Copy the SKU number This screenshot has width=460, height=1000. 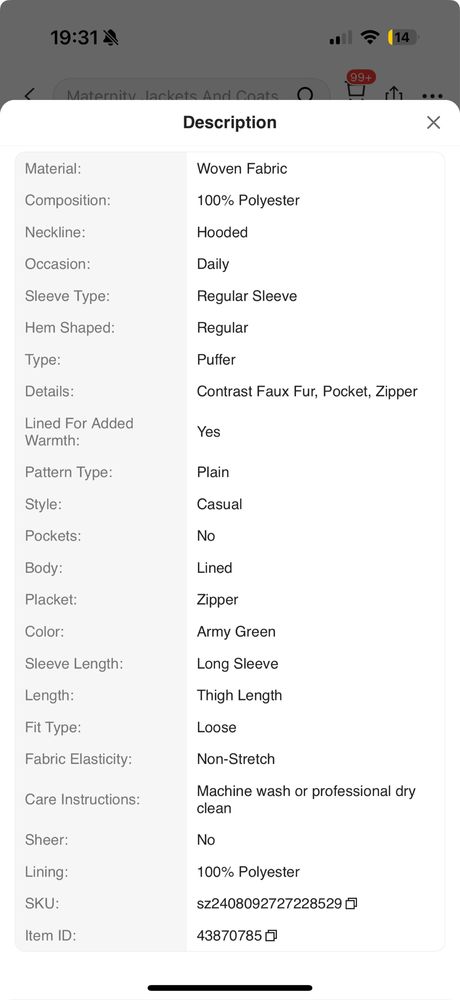point(351,904)
